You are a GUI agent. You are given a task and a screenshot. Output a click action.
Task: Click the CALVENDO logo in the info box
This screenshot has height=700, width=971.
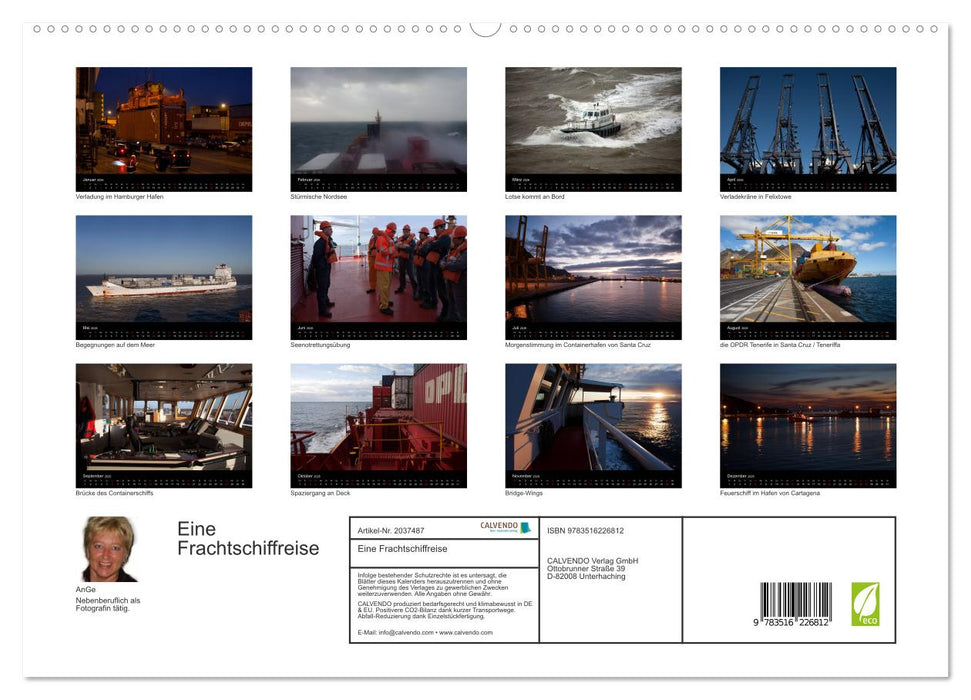499,527
